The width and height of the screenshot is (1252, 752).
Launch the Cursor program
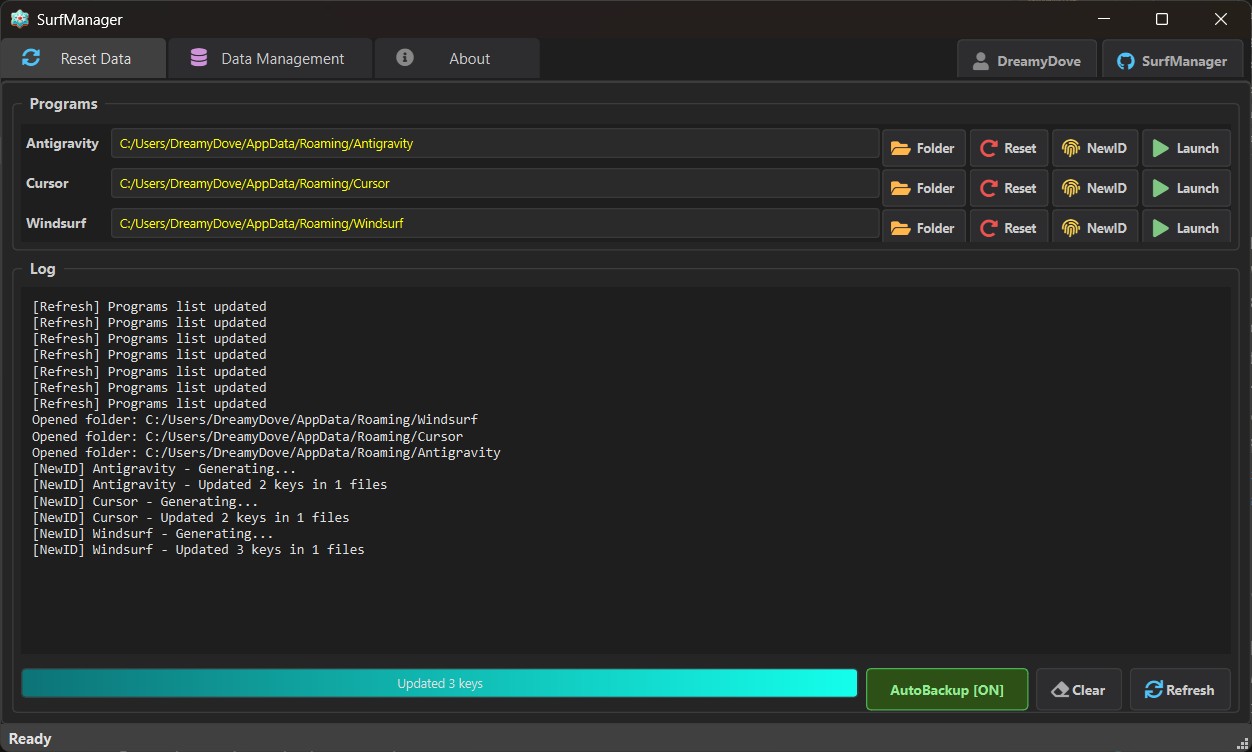[1186, 188]
